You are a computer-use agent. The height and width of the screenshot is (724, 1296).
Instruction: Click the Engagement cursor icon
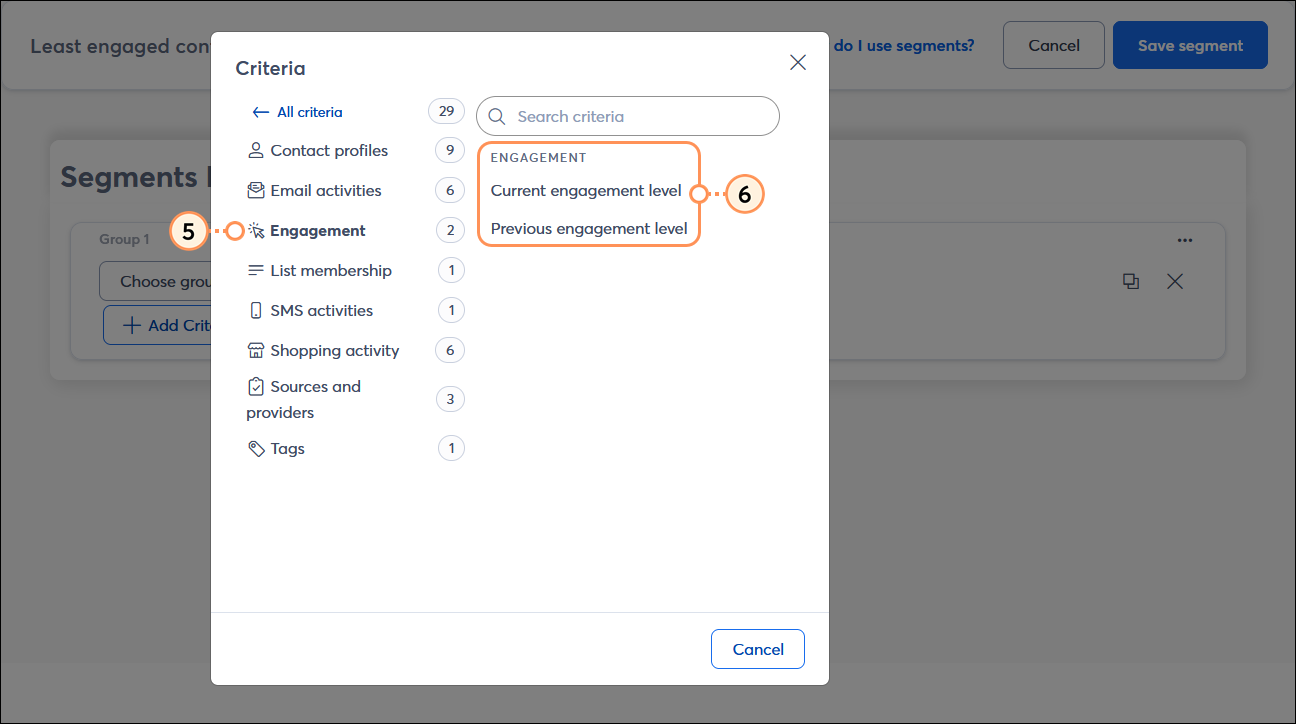[x=256, y=230]
